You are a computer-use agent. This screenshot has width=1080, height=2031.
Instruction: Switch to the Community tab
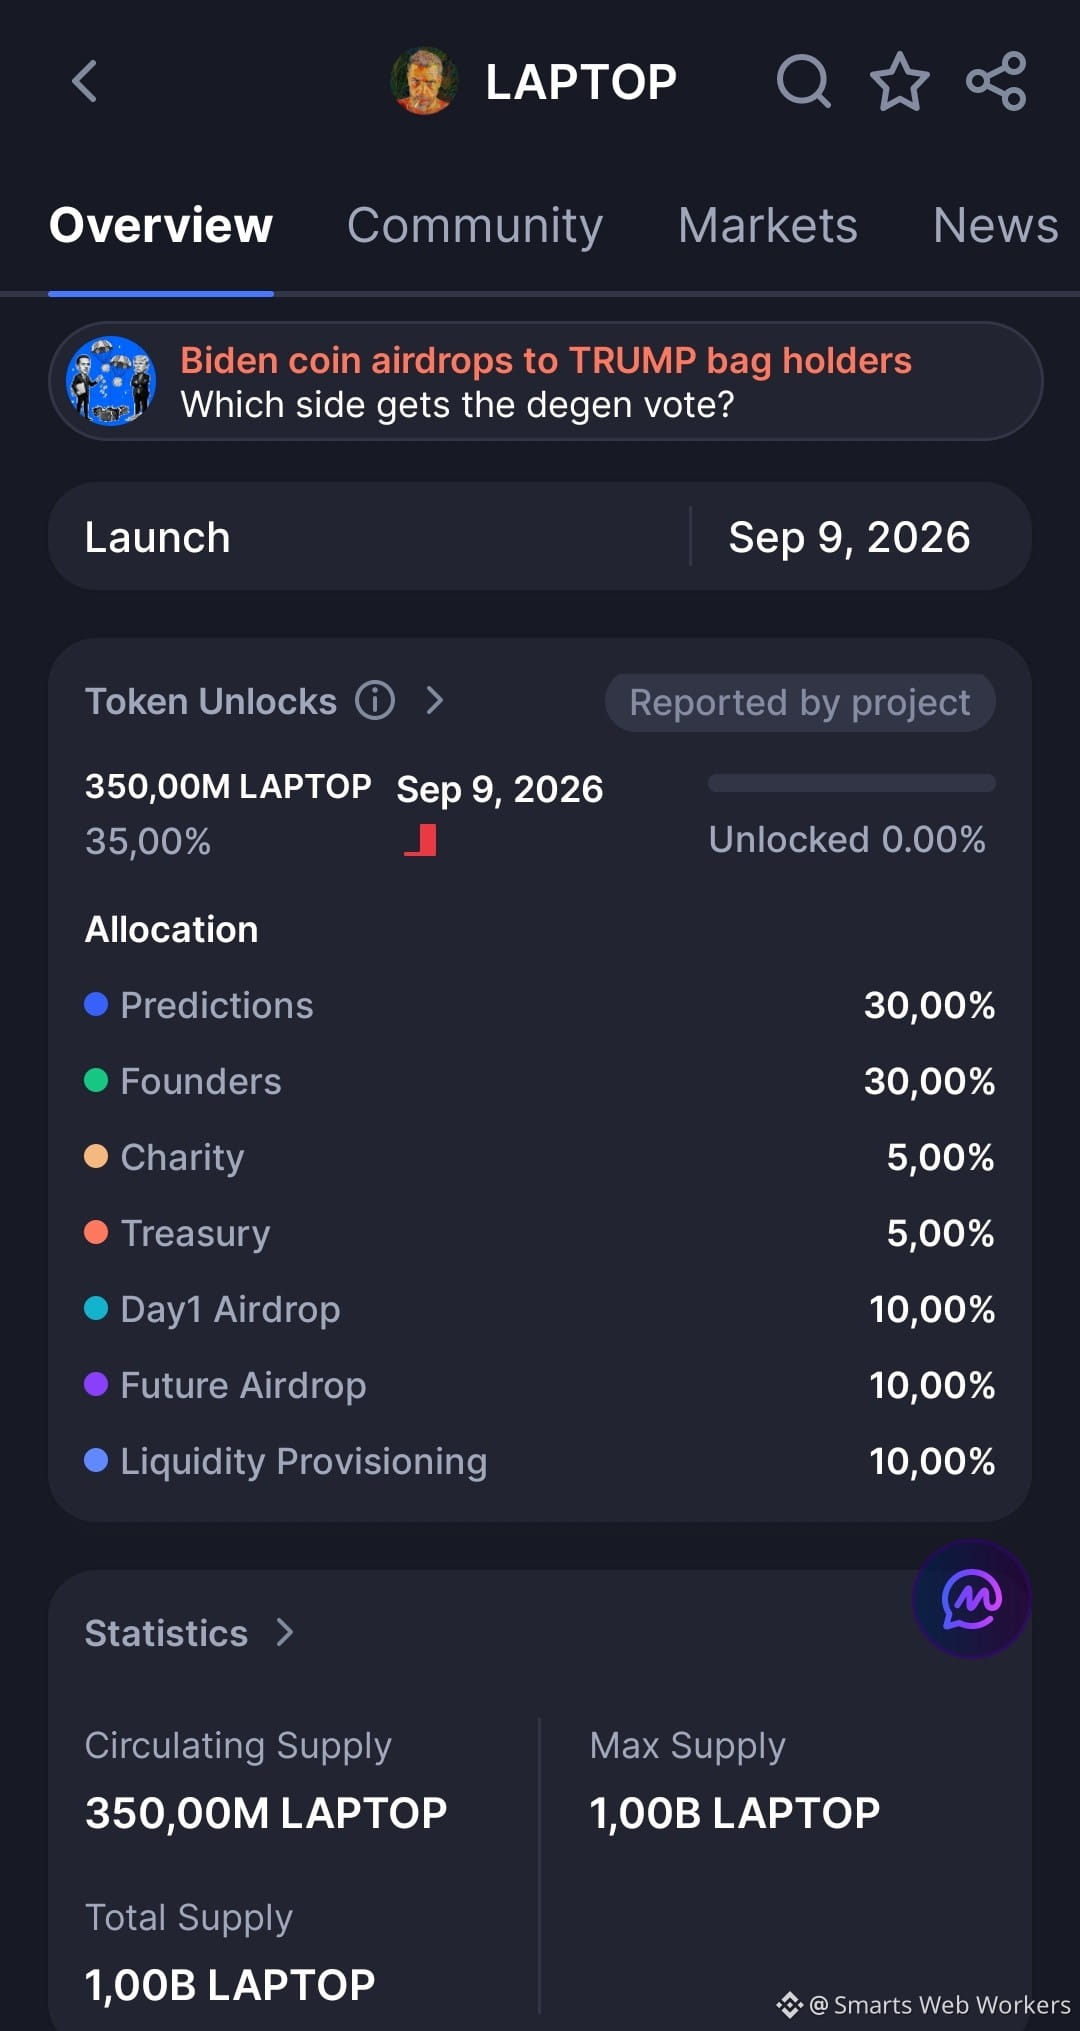(475, 225)
